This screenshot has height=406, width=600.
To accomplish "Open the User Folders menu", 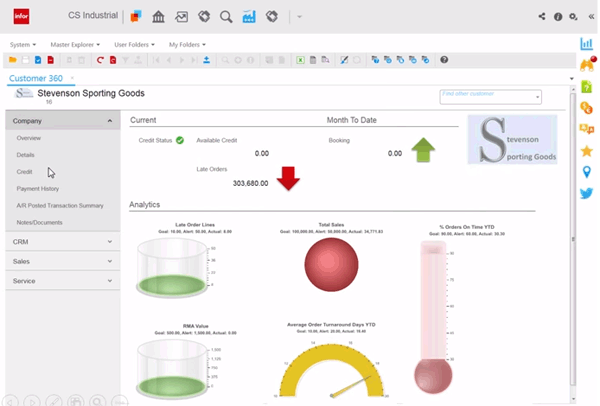I will pyautogui.click(x=134, y=45).
